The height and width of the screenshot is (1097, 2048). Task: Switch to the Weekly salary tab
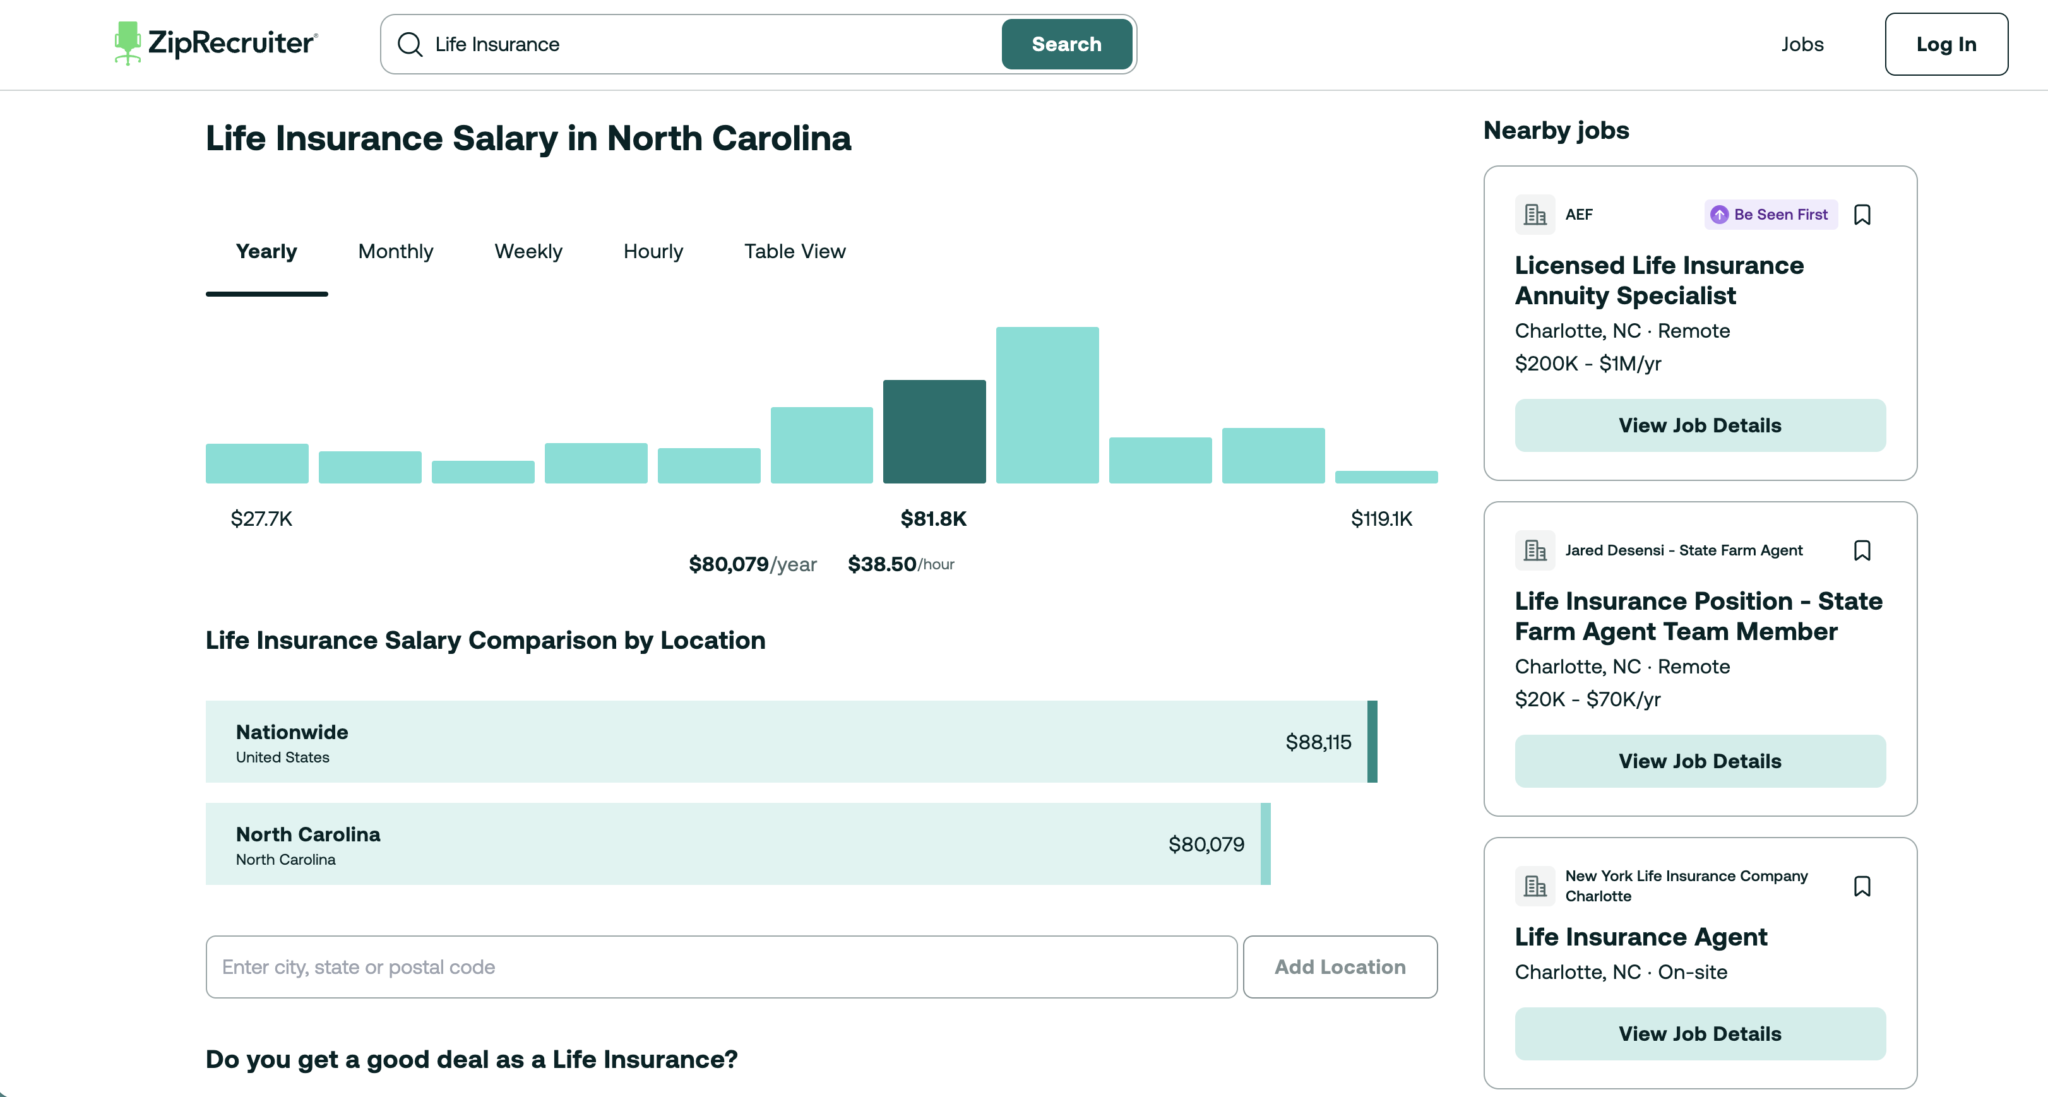click(x=528, y=252)
